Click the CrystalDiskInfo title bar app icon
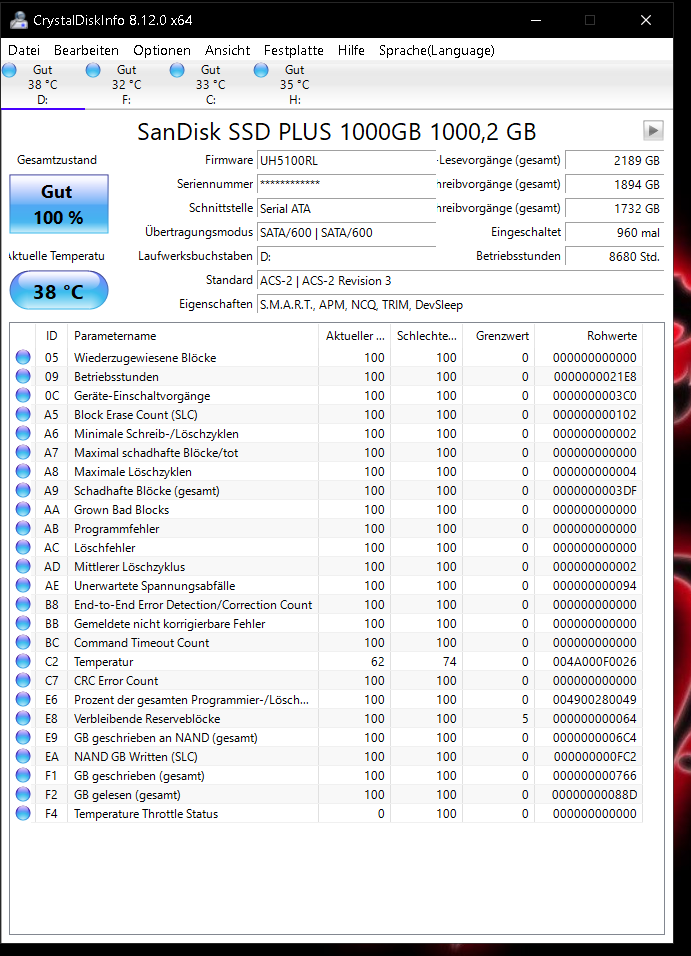 (19, 20)
